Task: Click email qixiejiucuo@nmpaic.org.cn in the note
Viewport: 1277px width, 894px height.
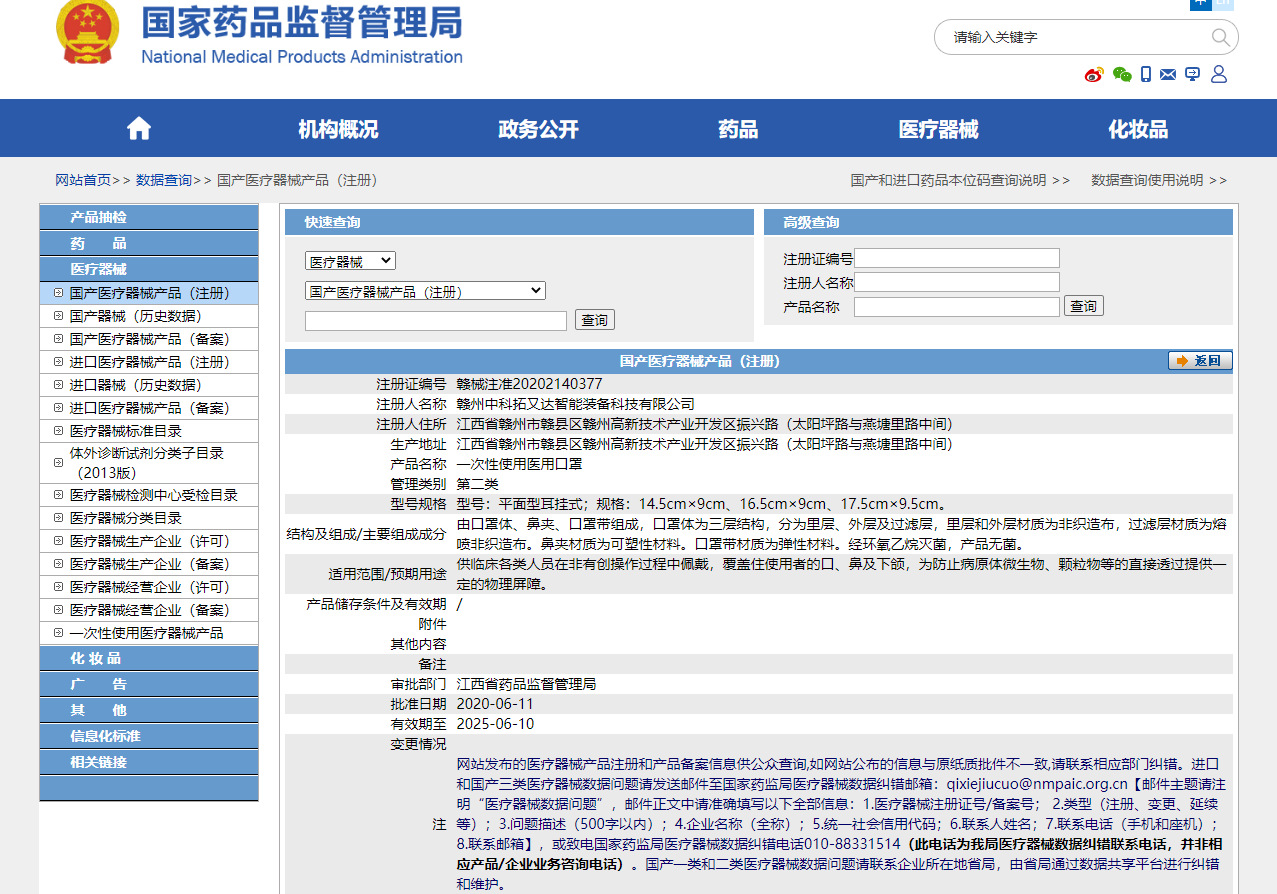Action: point(1037,784)
